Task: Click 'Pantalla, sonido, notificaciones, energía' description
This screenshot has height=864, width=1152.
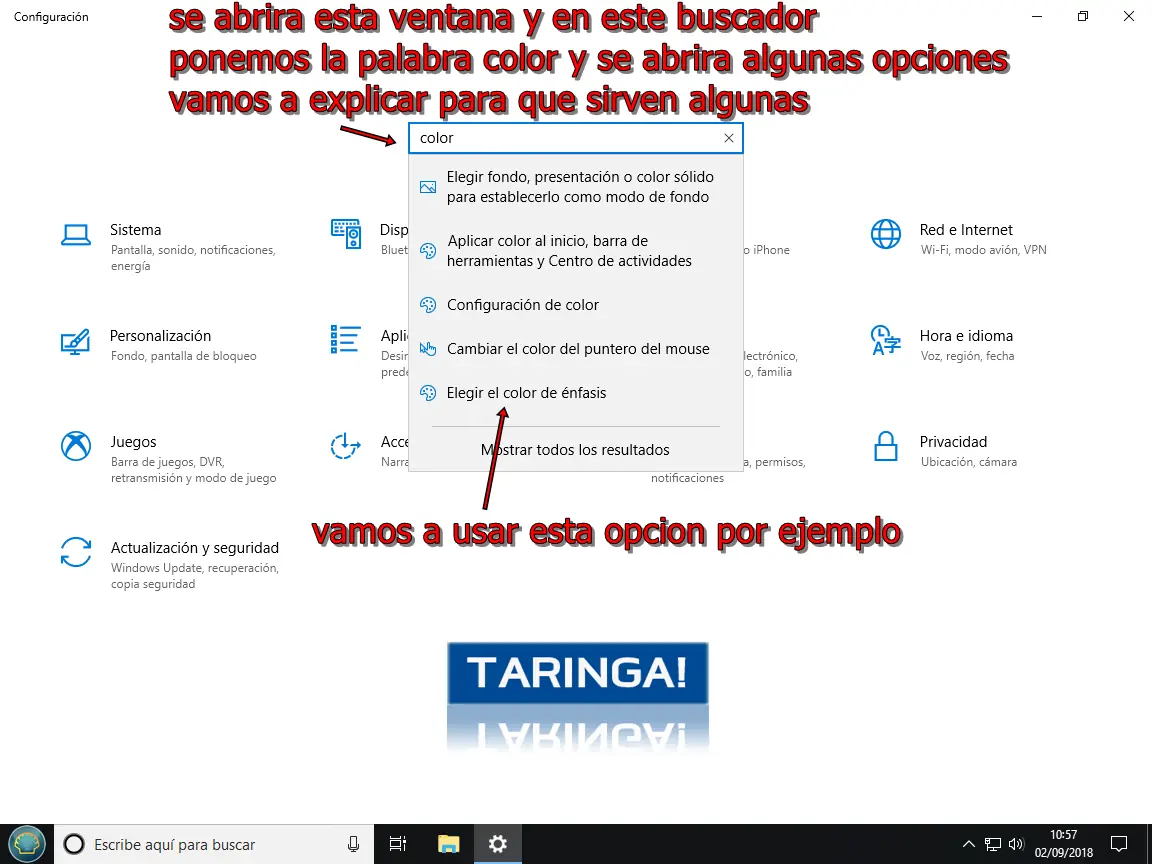Action: 193,258
